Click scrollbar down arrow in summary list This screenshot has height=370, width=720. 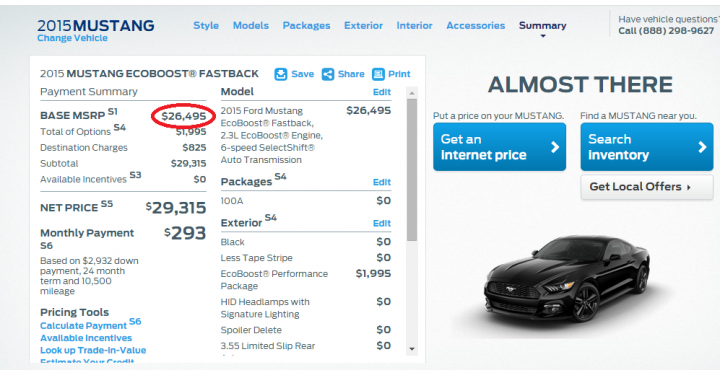point(412,349)
